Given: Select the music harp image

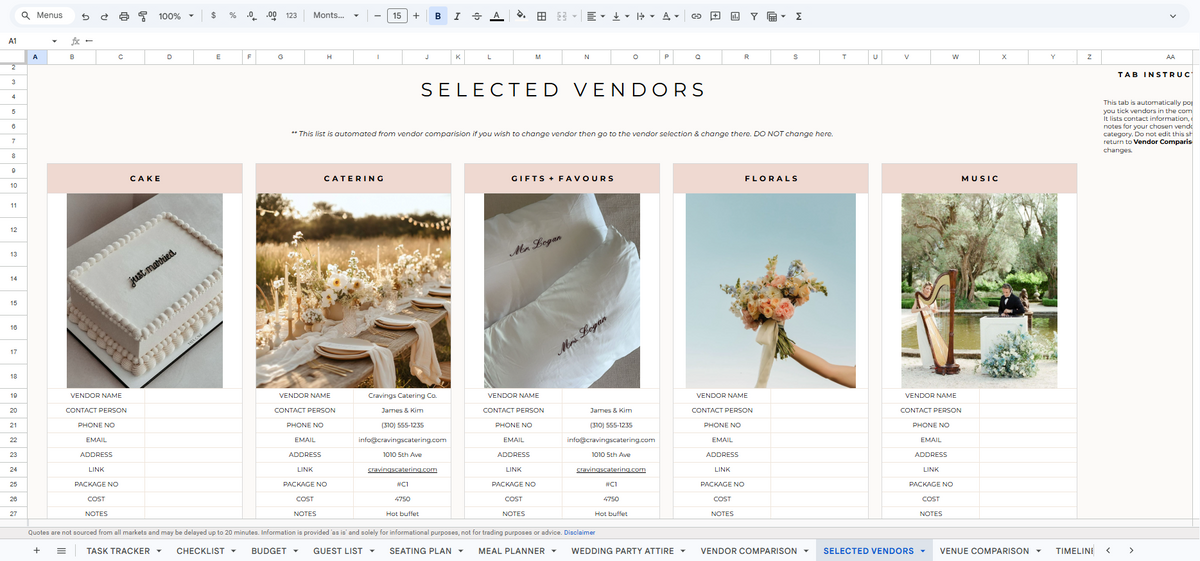Looking at the screenshot, I should (x=980, y=290).
